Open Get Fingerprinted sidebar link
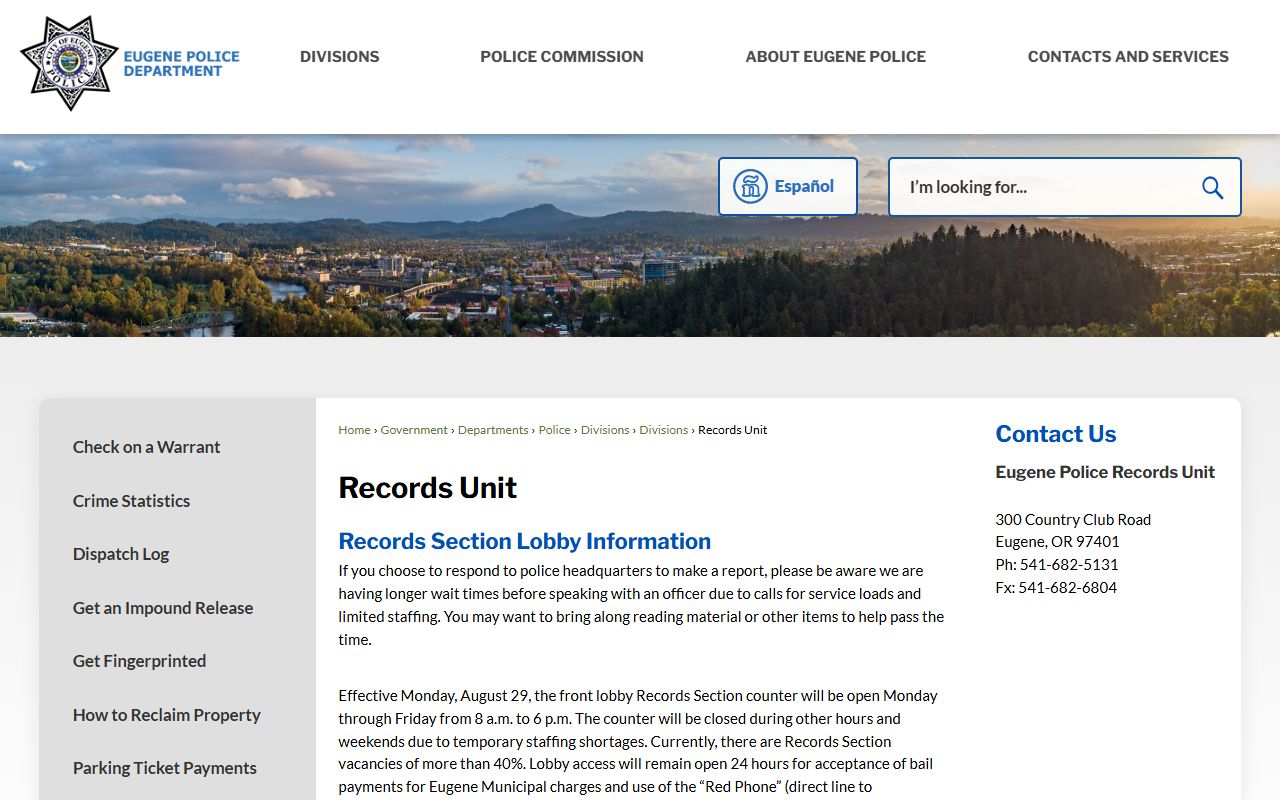Viewport: 1280px width, 800px height. (x=139, y=661)
